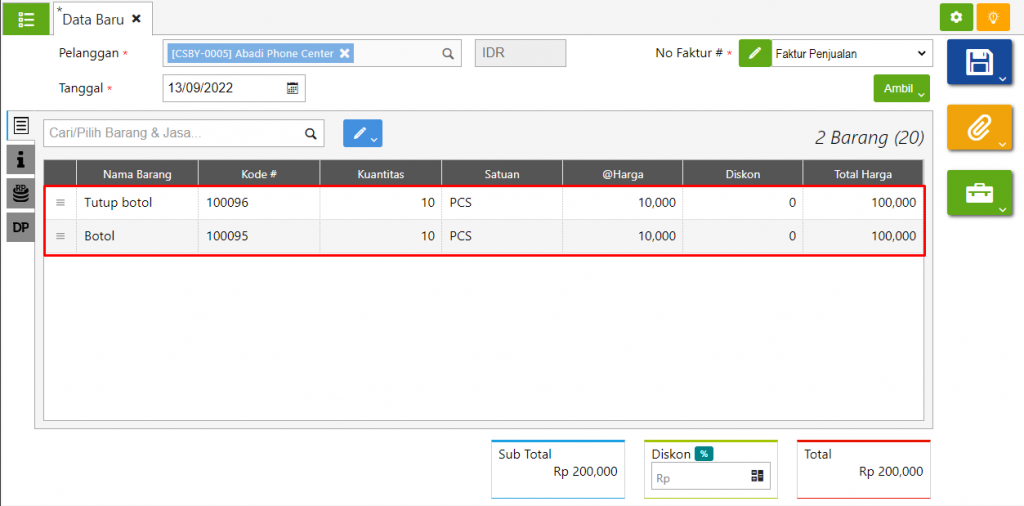Screen dimensions: 1024x506
Task: Click the 2 Barang (20) summary text
Action: point(869,138)
